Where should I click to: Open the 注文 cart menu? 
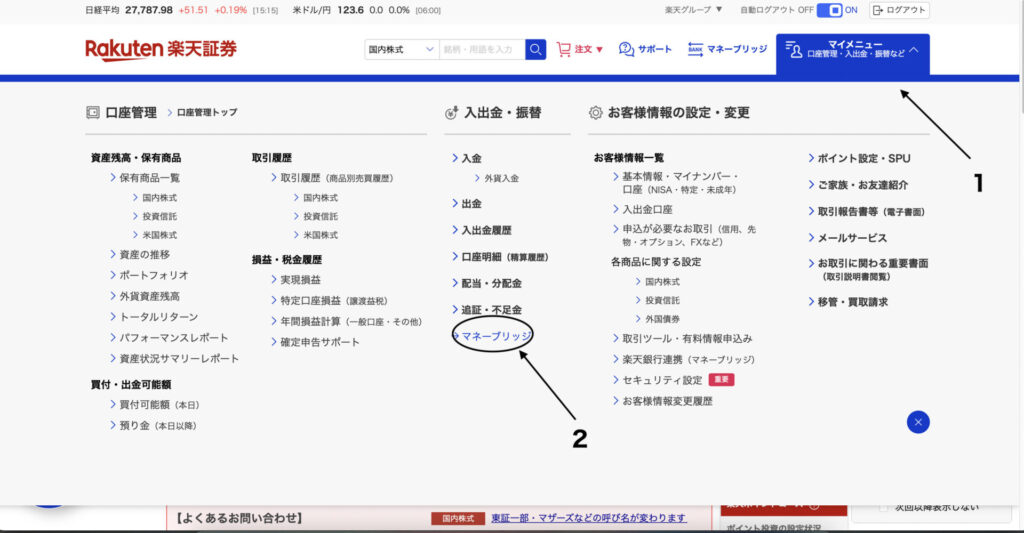[580, 49]
